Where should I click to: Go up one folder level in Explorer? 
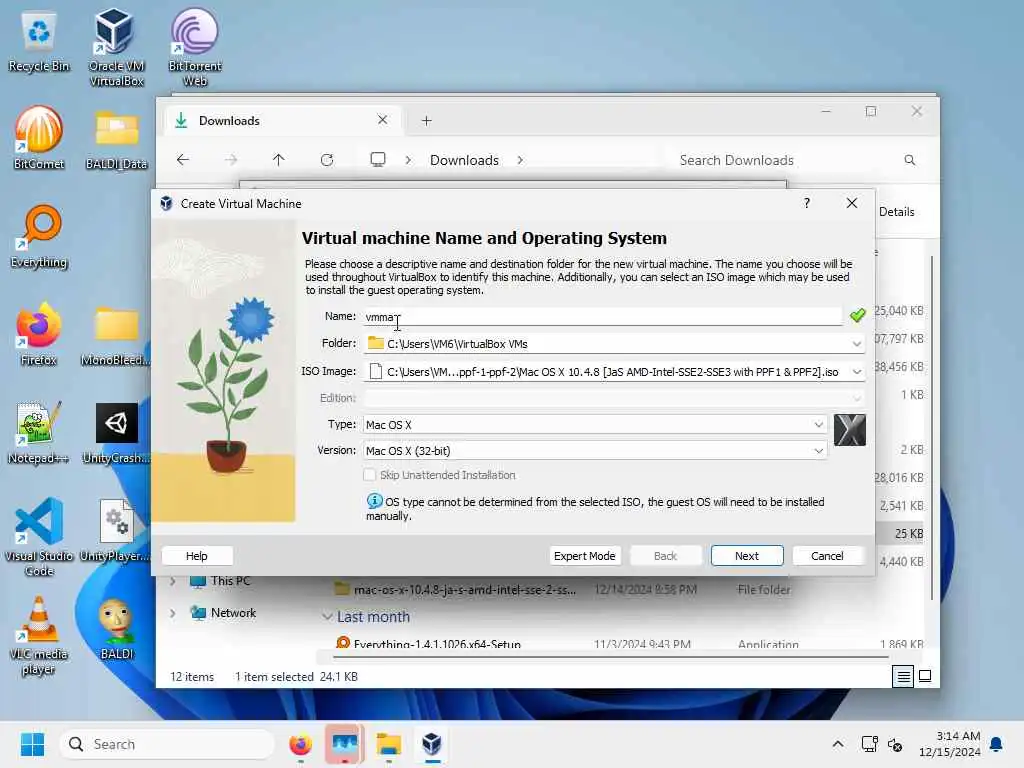(279, 160)
